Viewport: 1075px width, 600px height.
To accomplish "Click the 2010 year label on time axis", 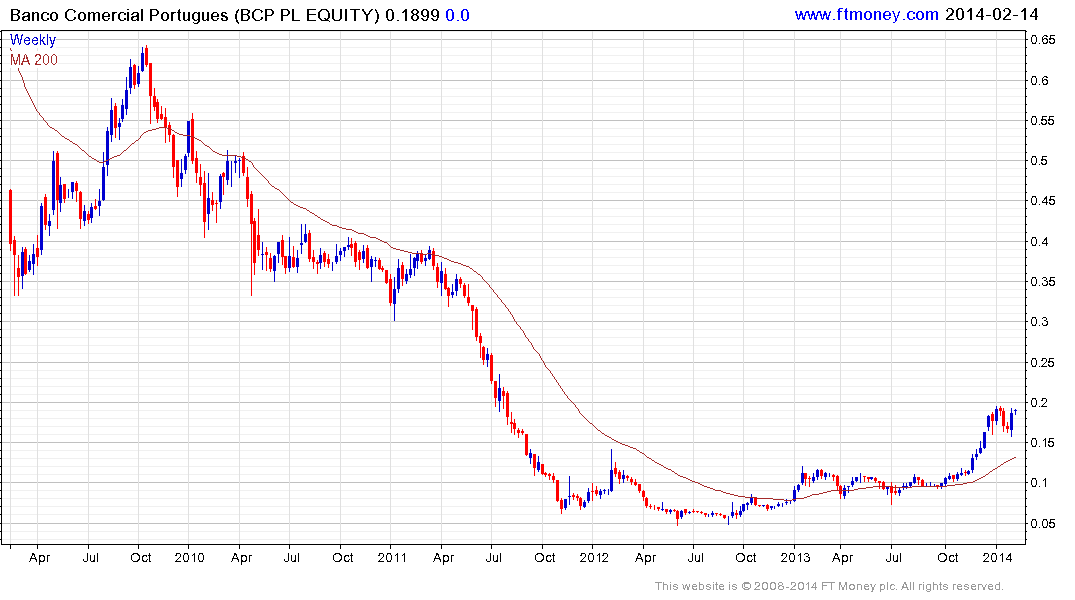I will (x=189, y=557).
